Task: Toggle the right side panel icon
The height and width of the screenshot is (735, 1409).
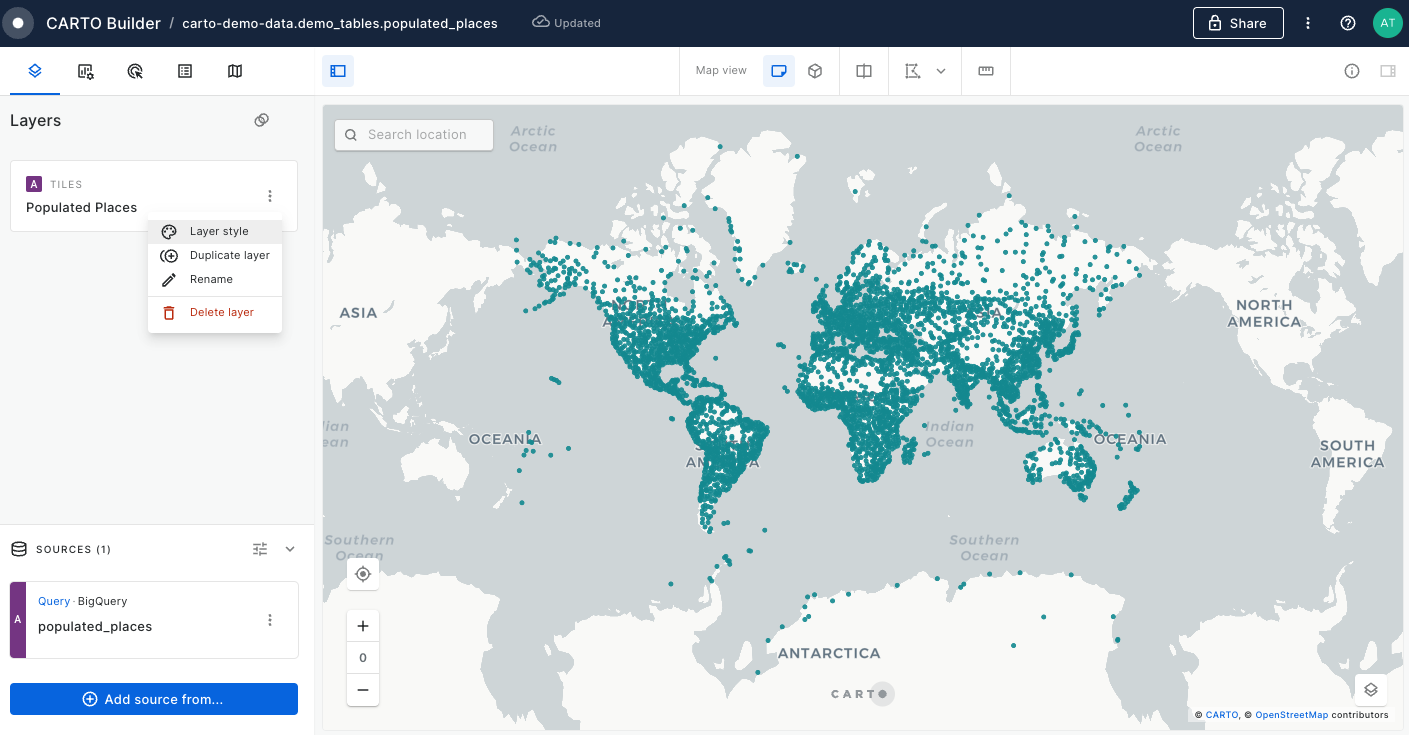Action: (1388, 71)
